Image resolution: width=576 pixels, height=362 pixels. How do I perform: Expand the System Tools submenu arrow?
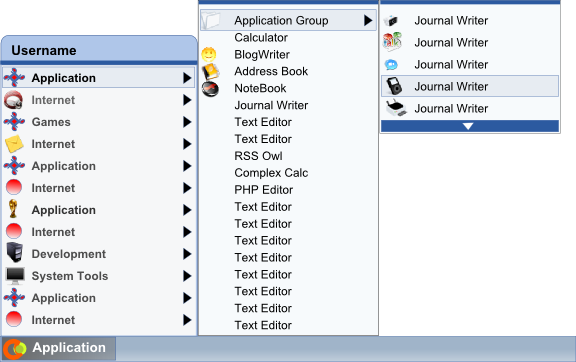(187, 276)
